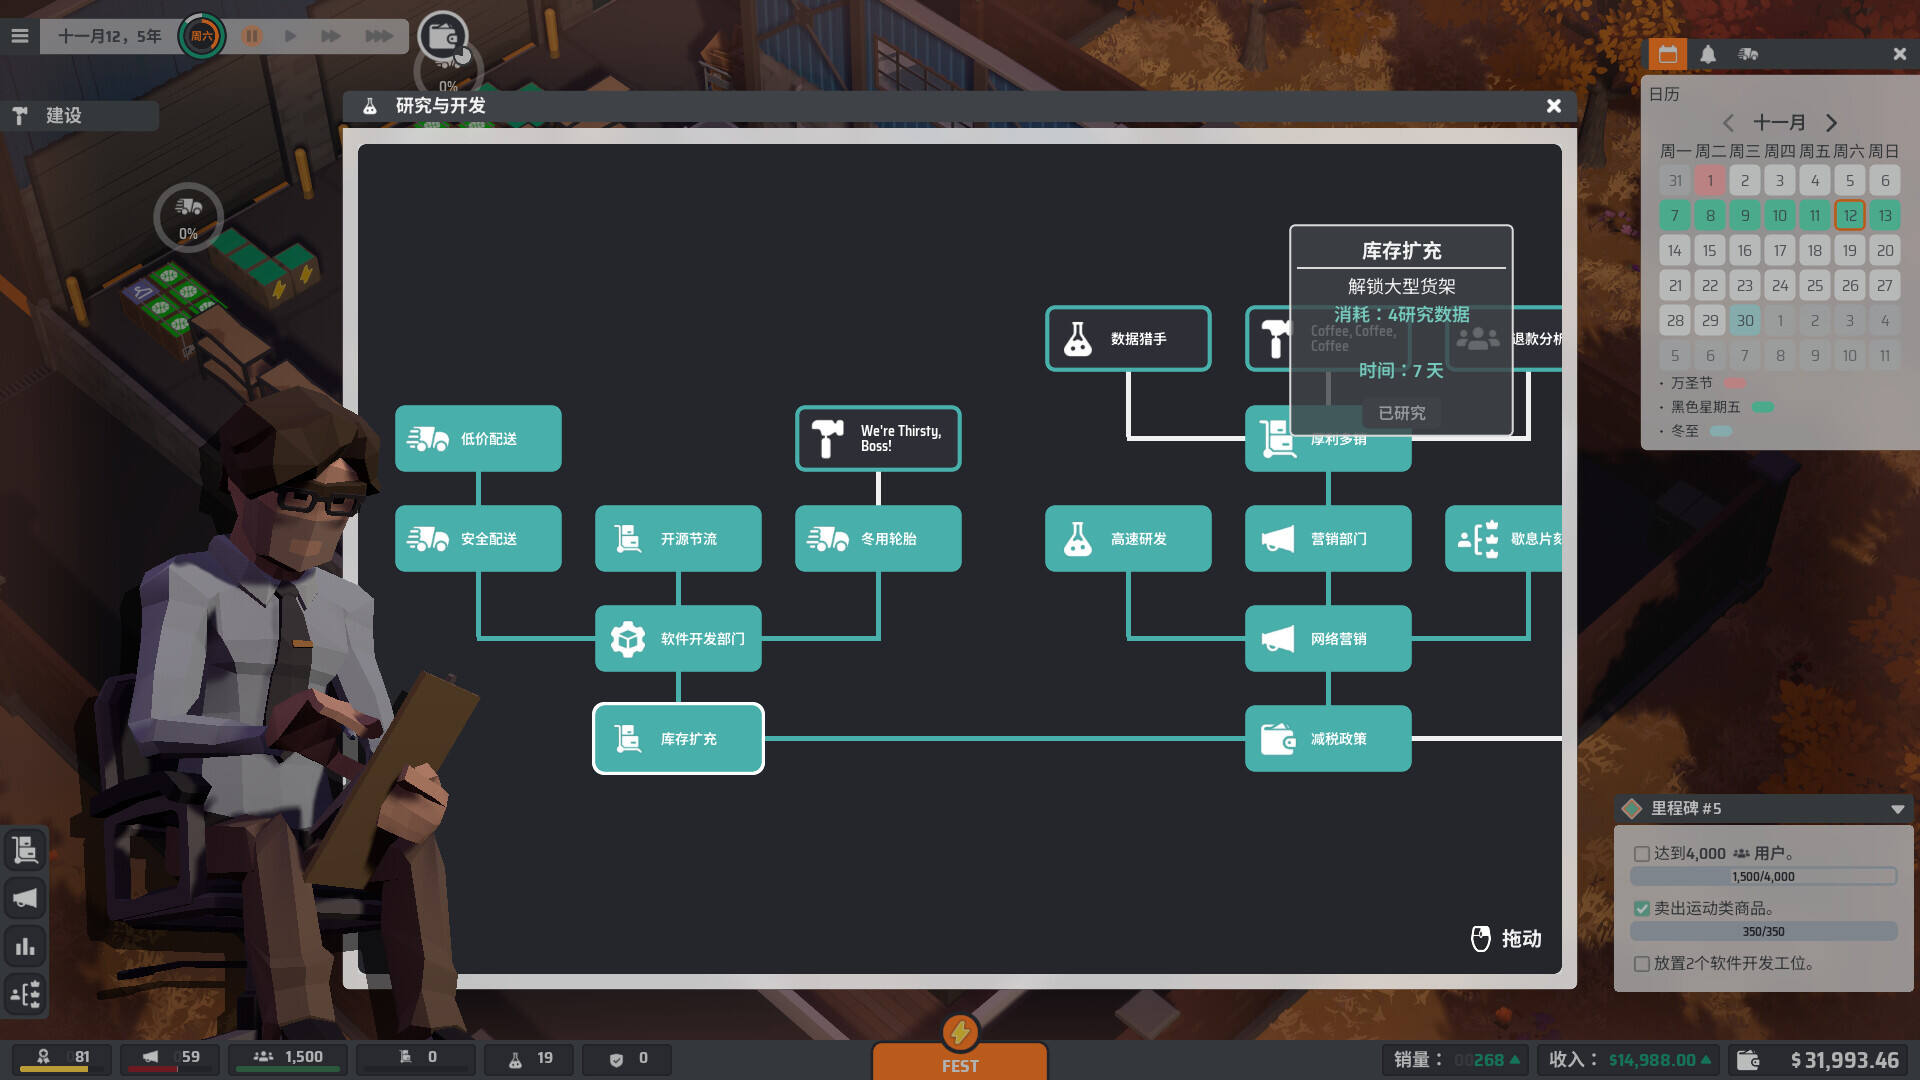This screenshot has width=1920, height=1080.
Task: Switch to the notifications bell tab
Action: click(1708, 54)
